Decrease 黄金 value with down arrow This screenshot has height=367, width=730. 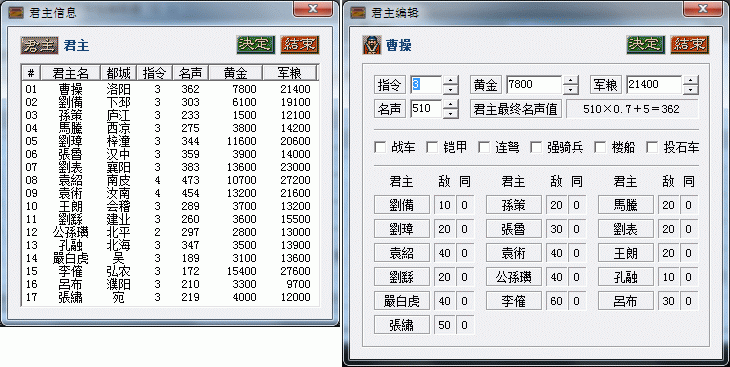570,89
